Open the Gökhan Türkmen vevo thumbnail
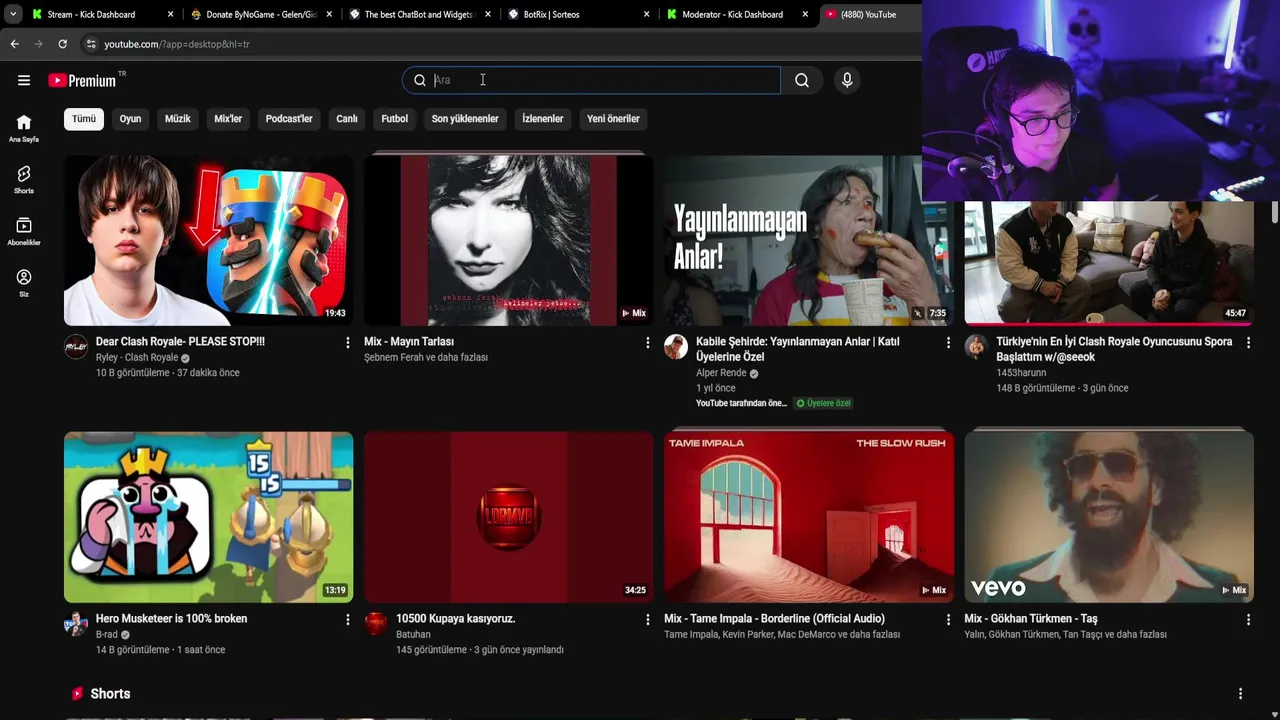1280x720 pixels. click(1108, 517)
